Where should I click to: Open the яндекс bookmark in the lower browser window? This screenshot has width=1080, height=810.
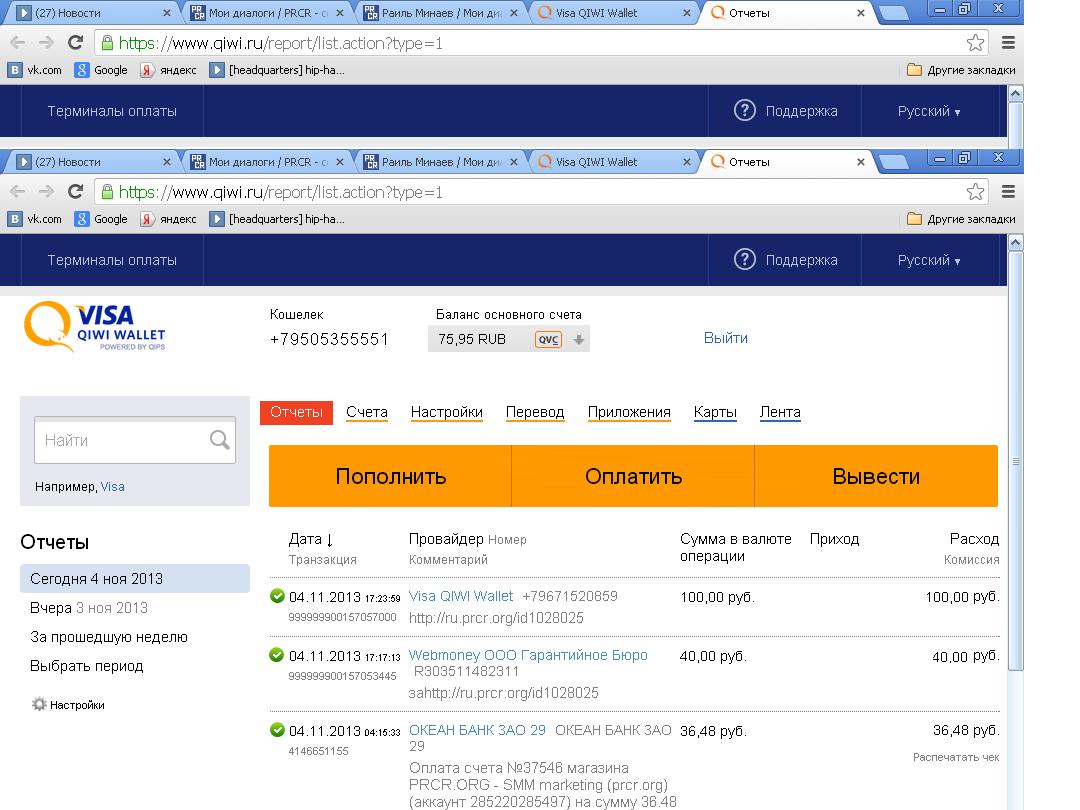point(168,219)
